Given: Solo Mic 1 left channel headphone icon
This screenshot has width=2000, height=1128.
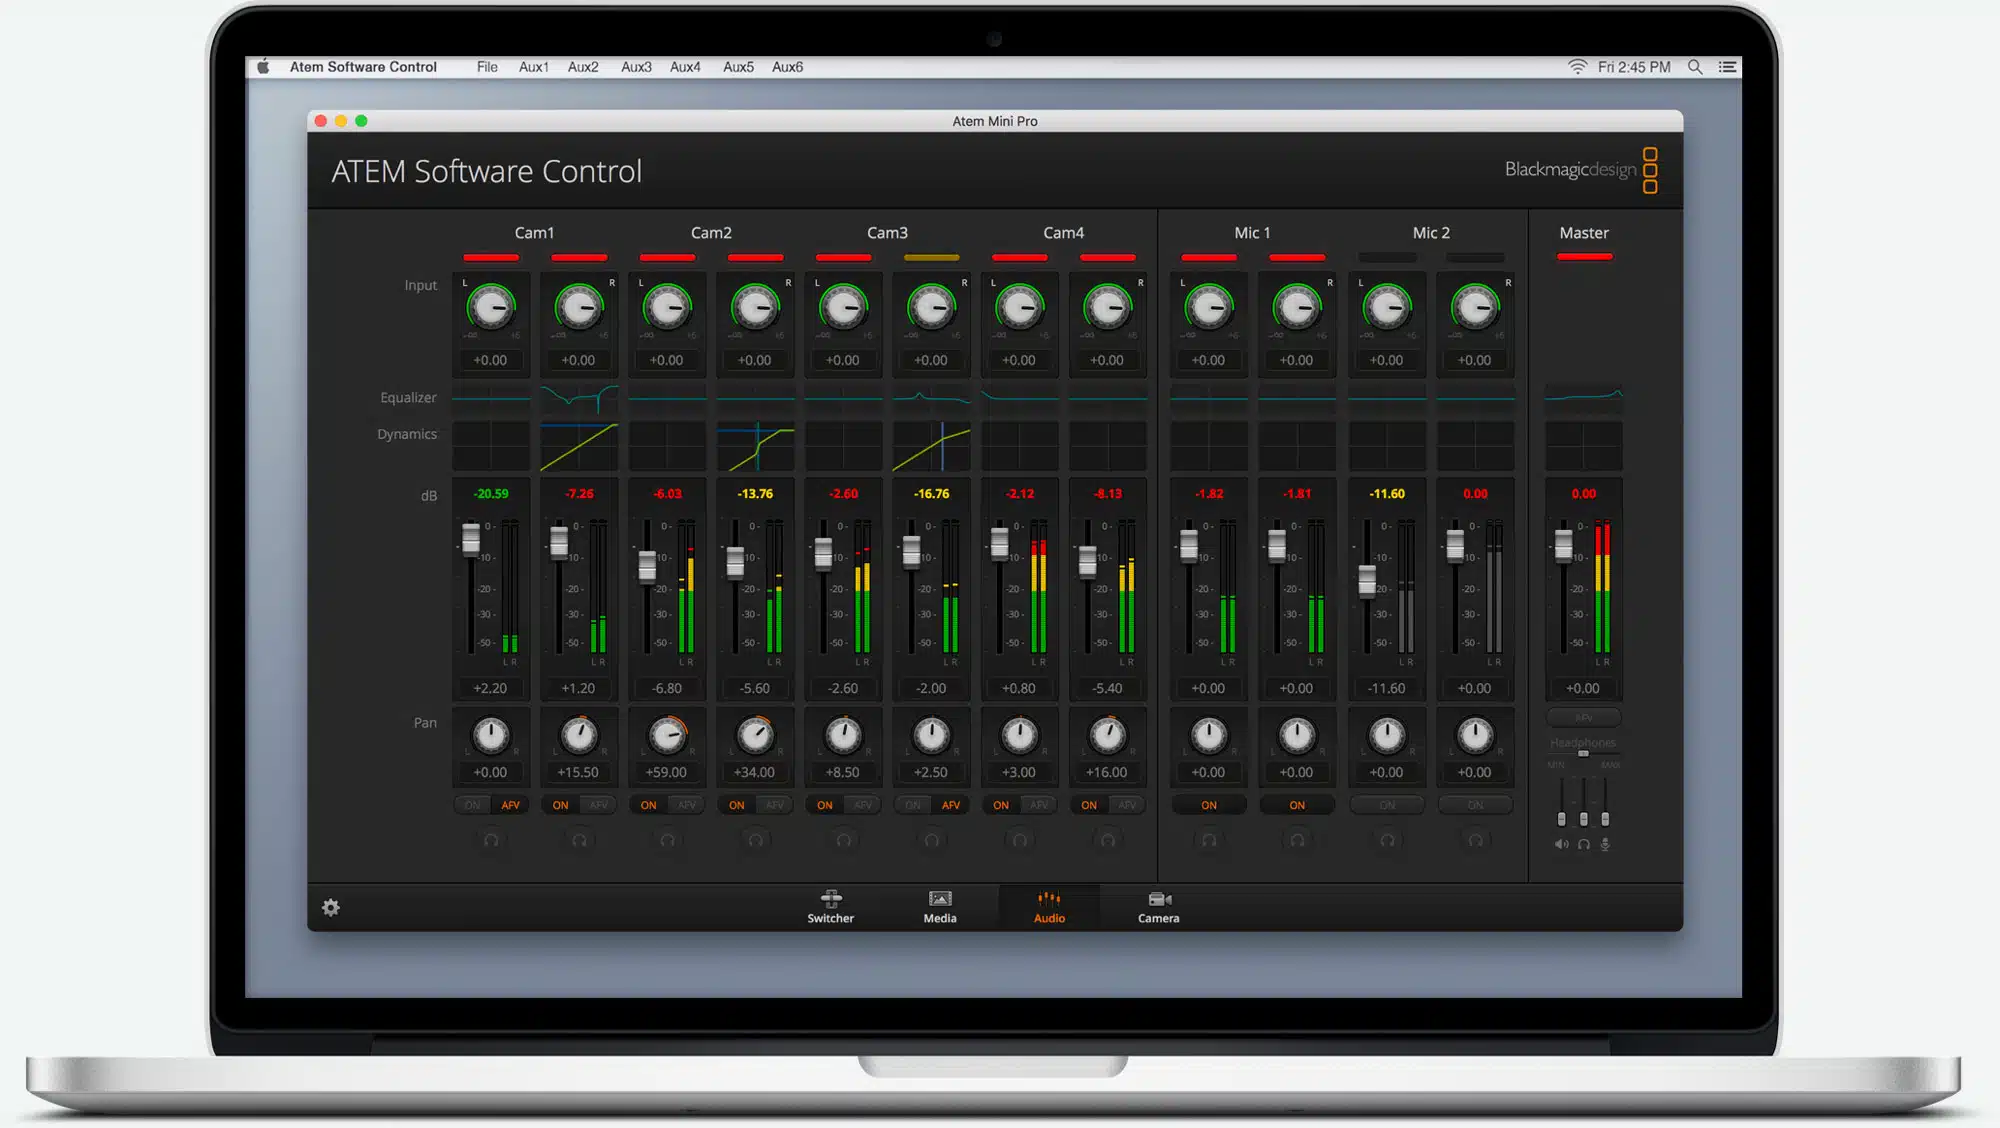Looking at the screenshot, I should click(x=1208, y=840).
